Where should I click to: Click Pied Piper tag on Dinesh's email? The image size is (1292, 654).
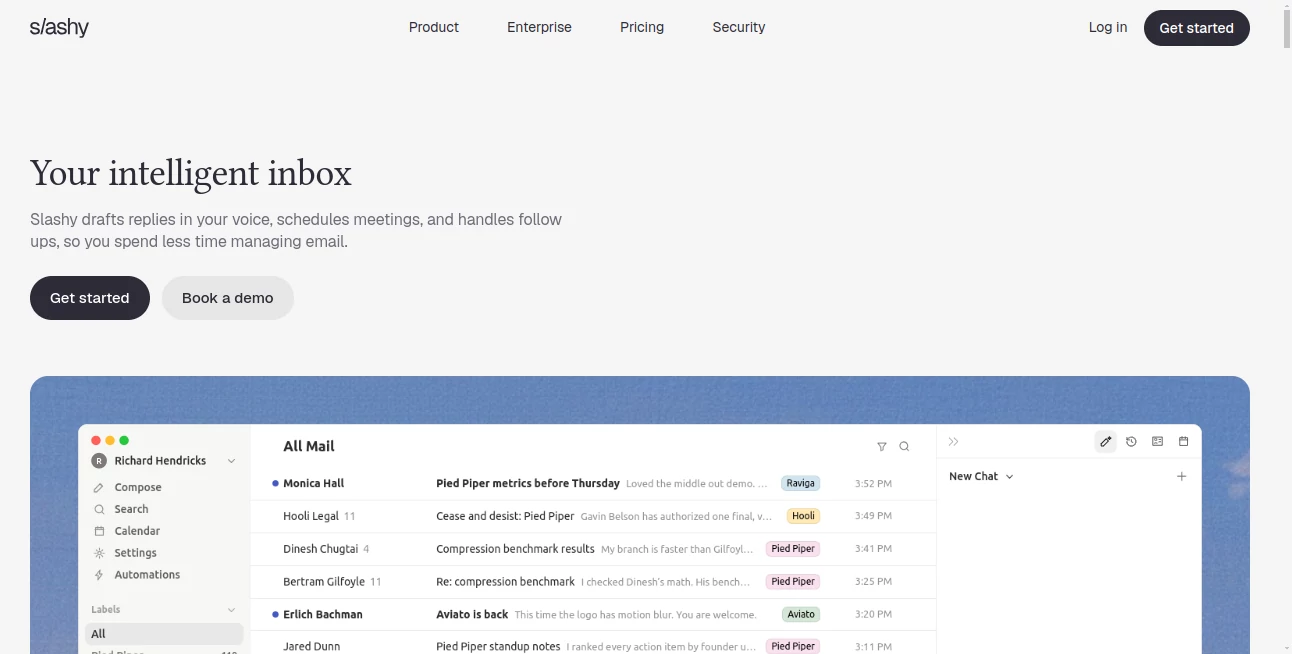point(793,549)
